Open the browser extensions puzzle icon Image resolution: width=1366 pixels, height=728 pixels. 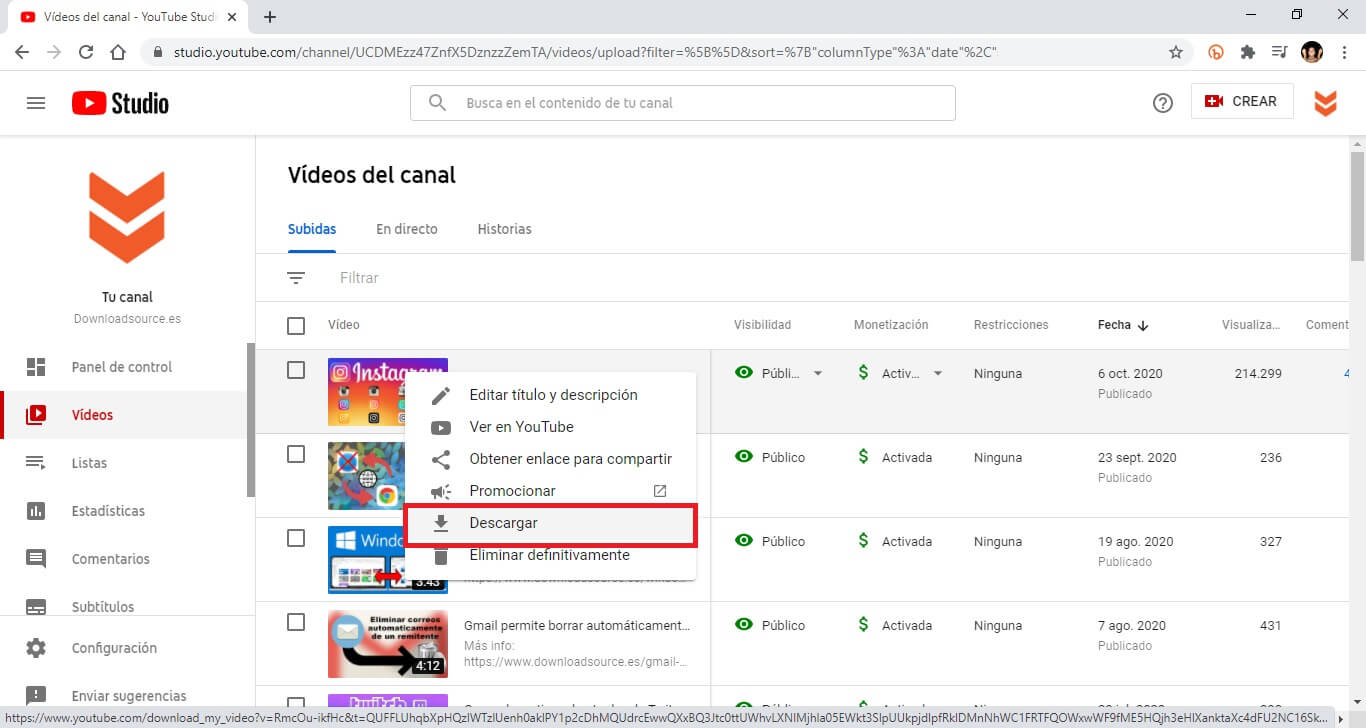tap(1247, 52)
